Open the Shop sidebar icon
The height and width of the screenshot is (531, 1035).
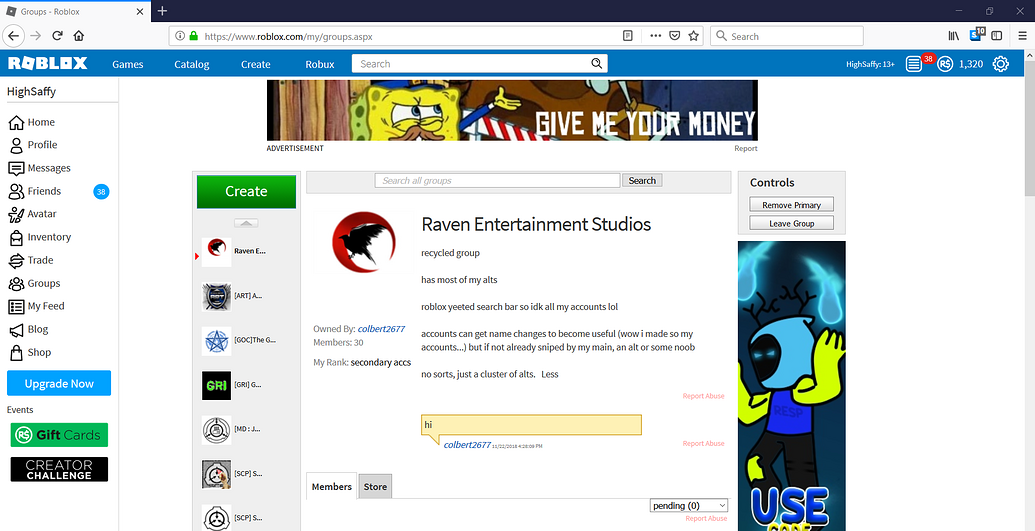(x=17, y=353)
